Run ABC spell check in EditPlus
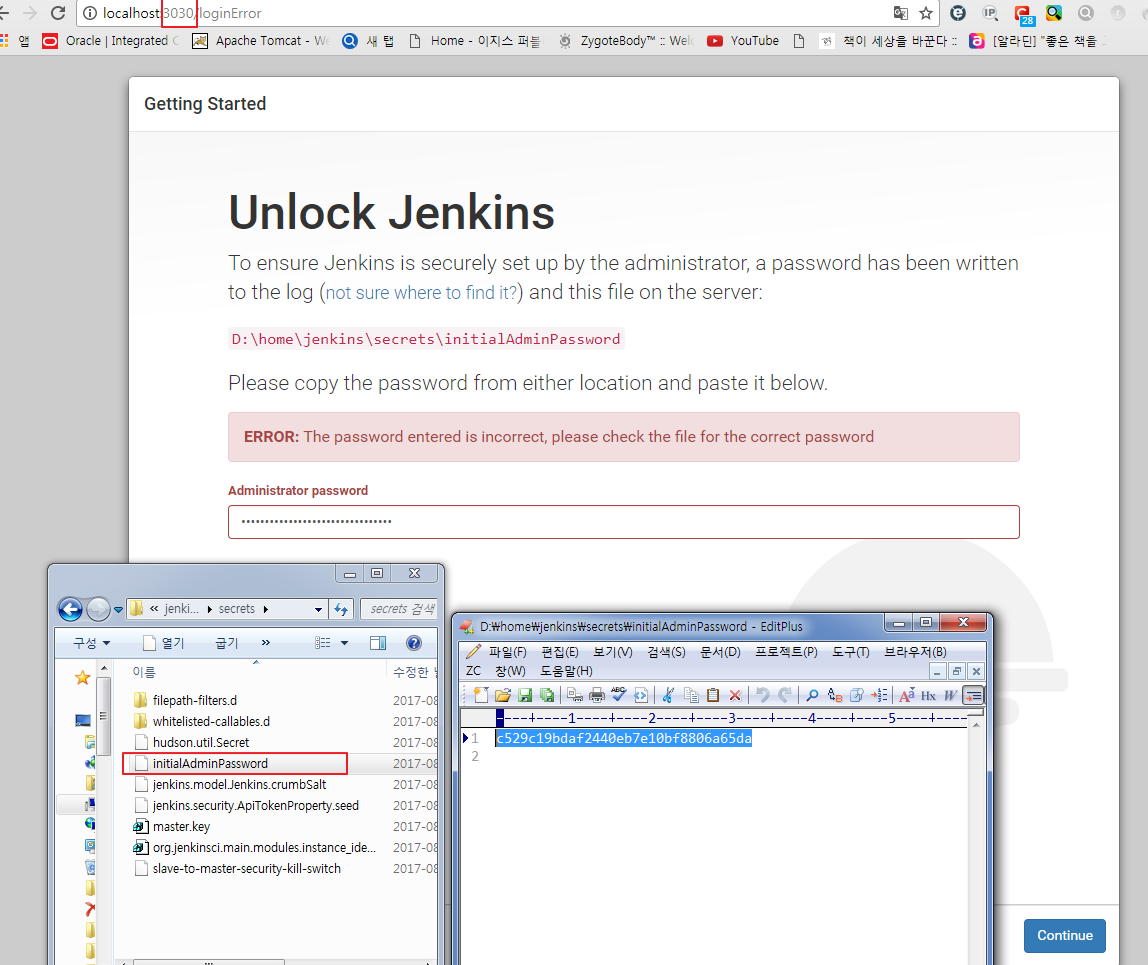This screenshot has height=965, width=1148. 619,694
